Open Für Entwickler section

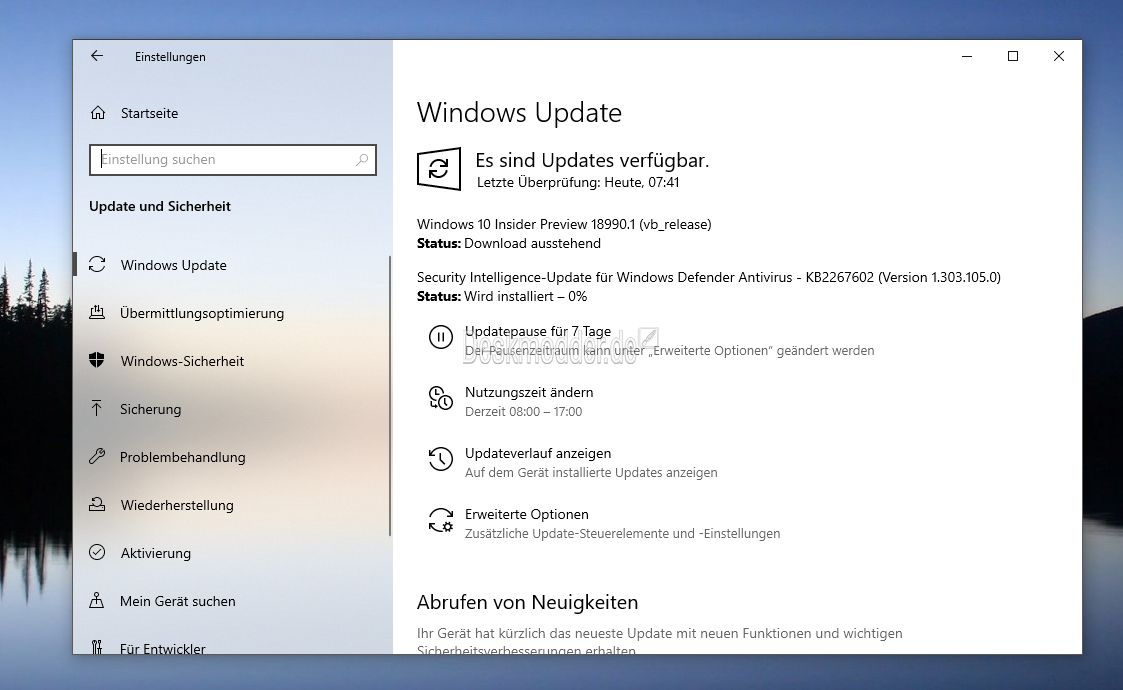(162, 648)
